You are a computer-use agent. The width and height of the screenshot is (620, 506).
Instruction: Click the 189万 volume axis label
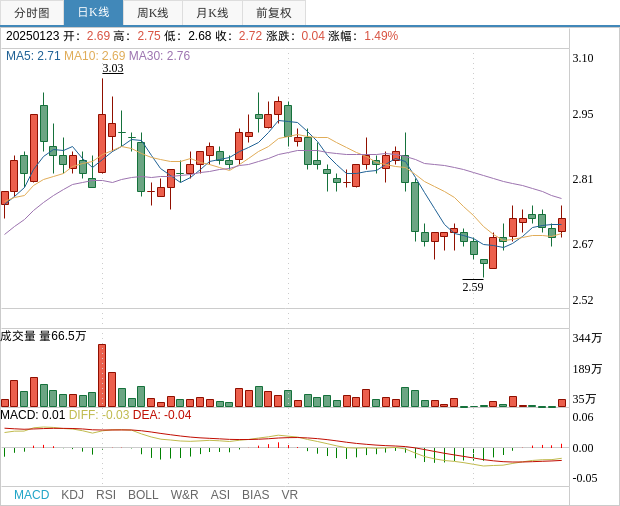(587, 369)
